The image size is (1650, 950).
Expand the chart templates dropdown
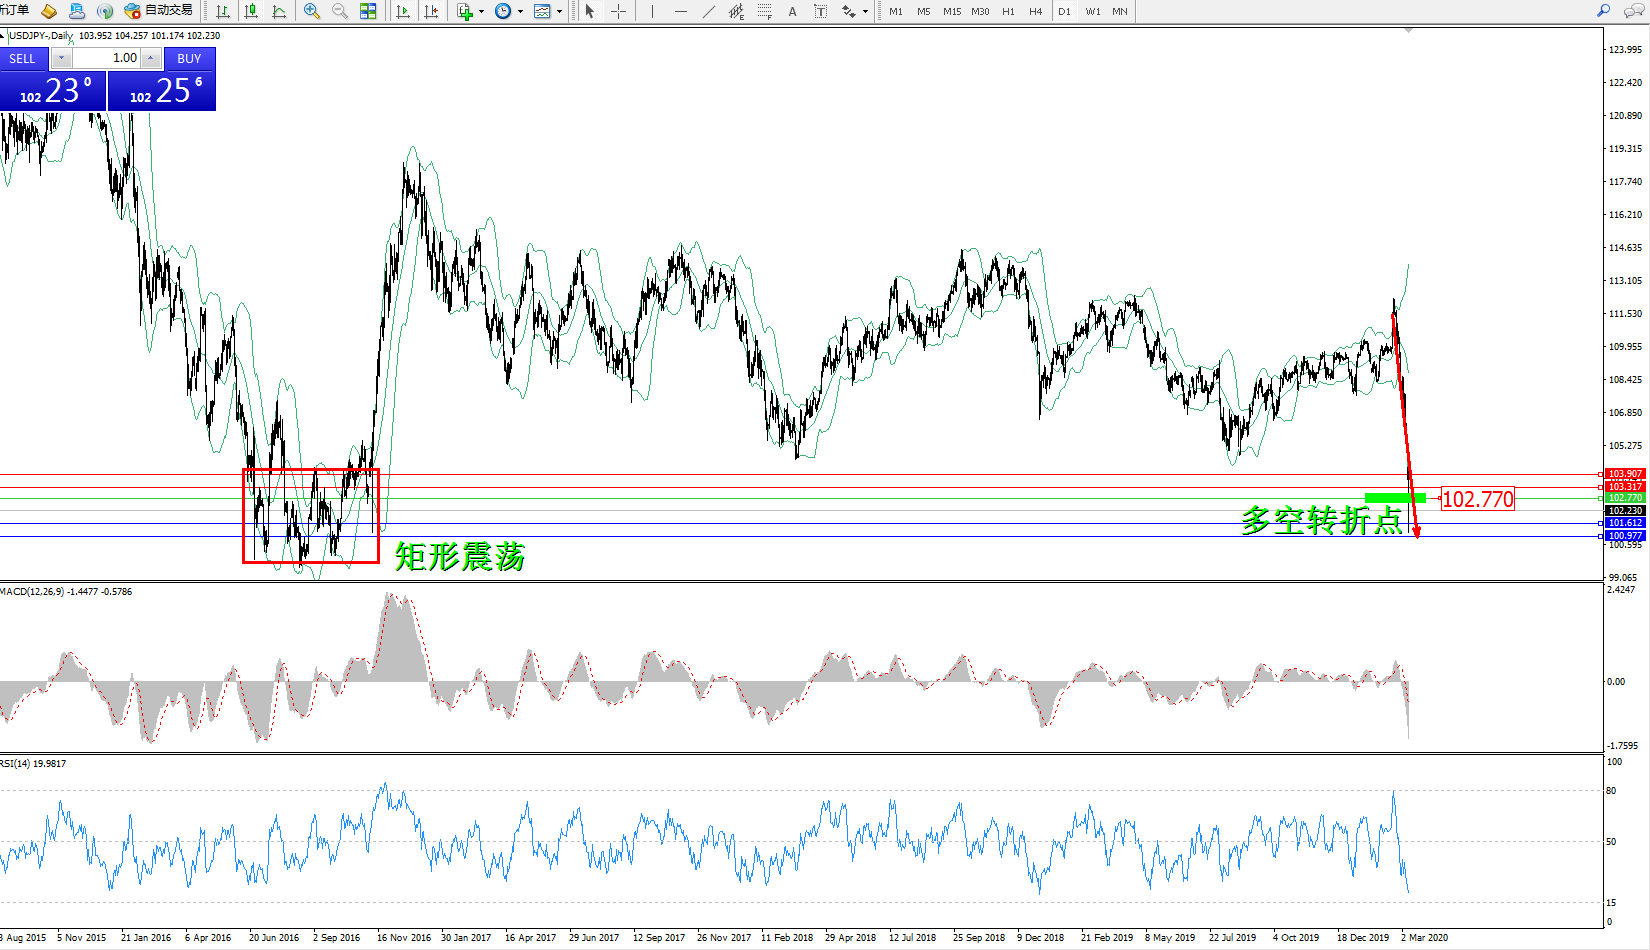(x=559, y=12)
